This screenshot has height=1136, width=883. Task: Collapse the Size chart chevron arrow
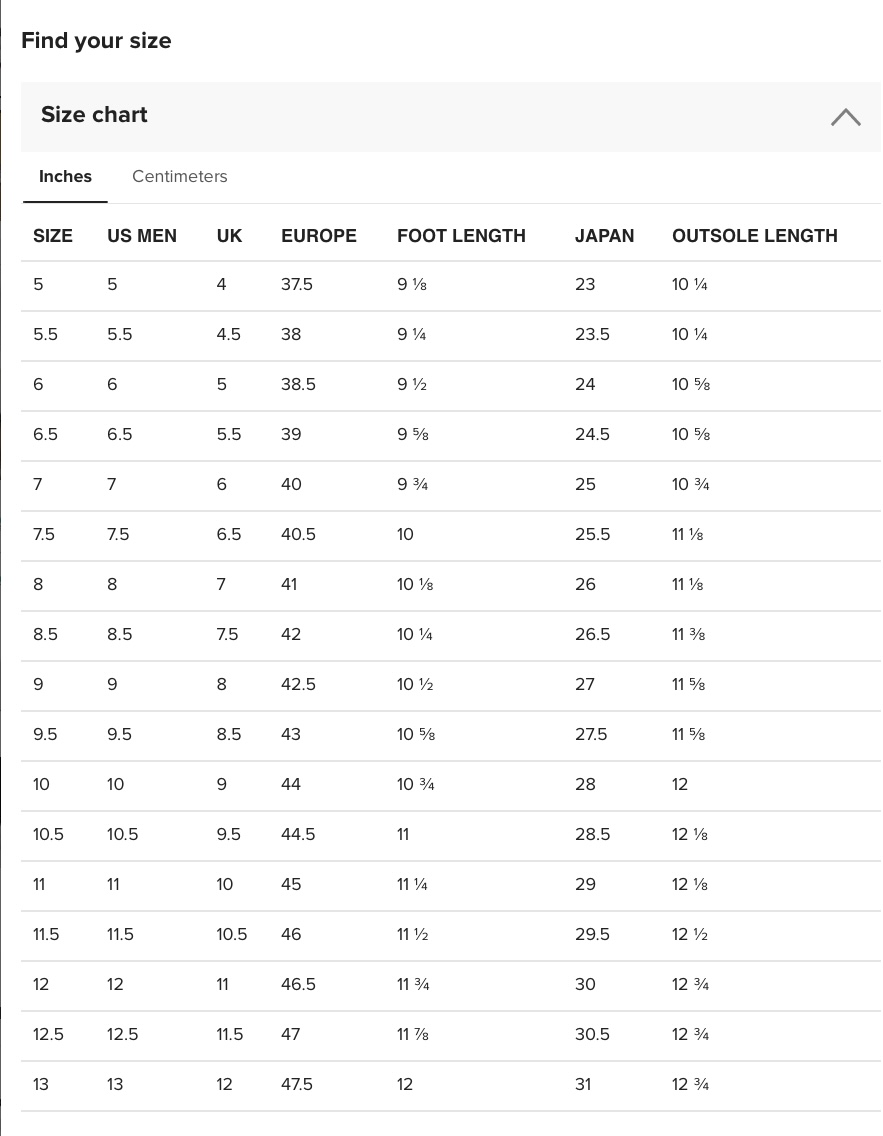click(845, 117)
